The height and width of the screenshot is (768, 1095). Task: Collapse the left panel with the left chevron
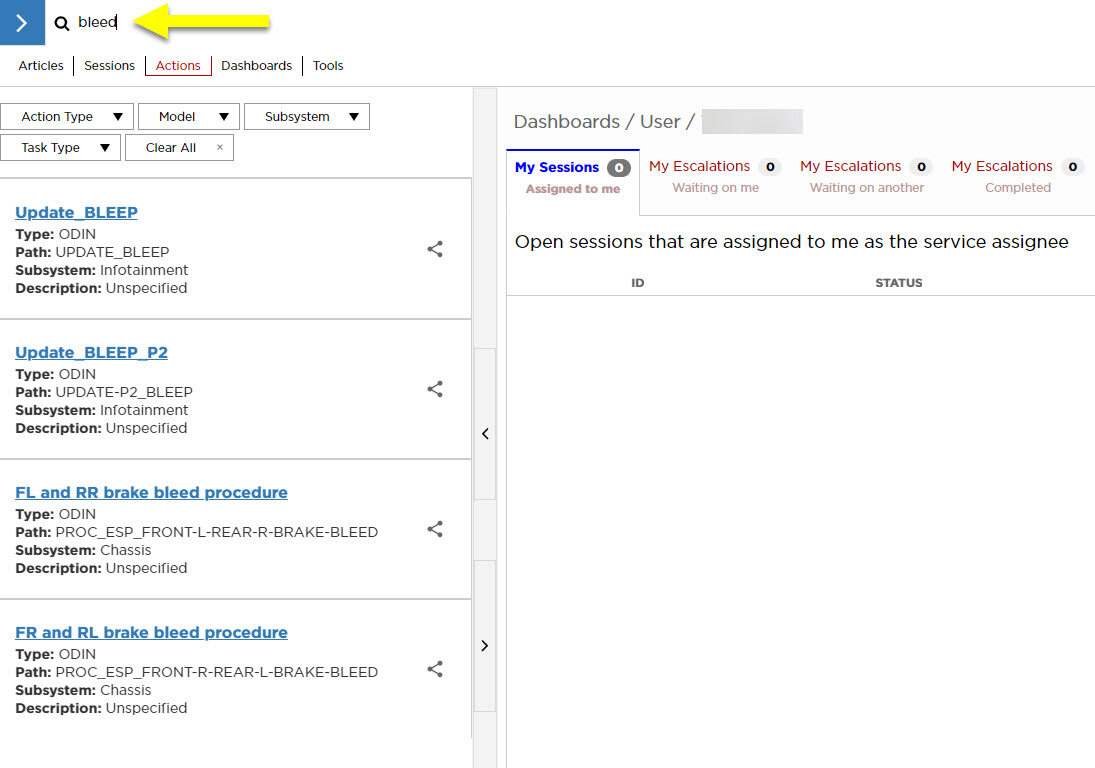click(485, 434)
